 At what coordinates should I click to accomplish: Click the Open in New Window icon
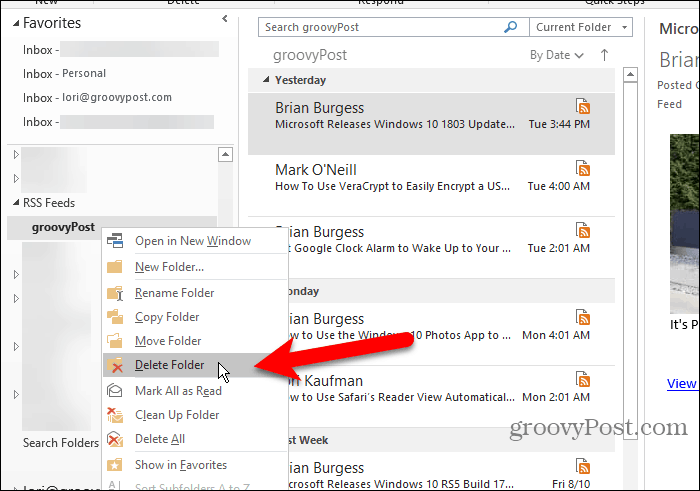115,241
